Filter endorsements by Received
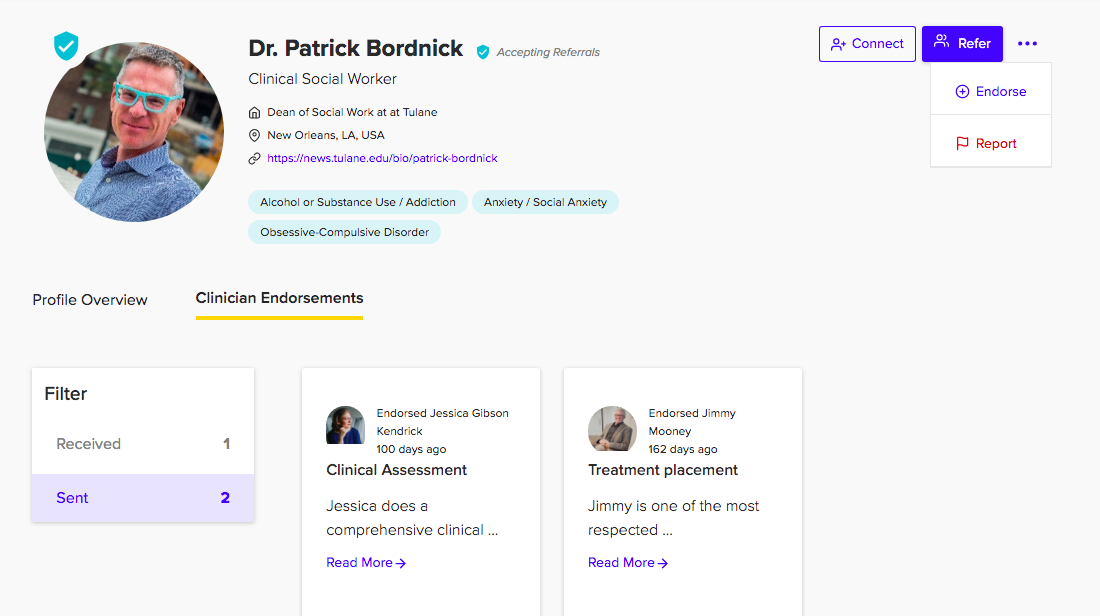Viewport: 1100px width, 616px height. pos(143,444)
